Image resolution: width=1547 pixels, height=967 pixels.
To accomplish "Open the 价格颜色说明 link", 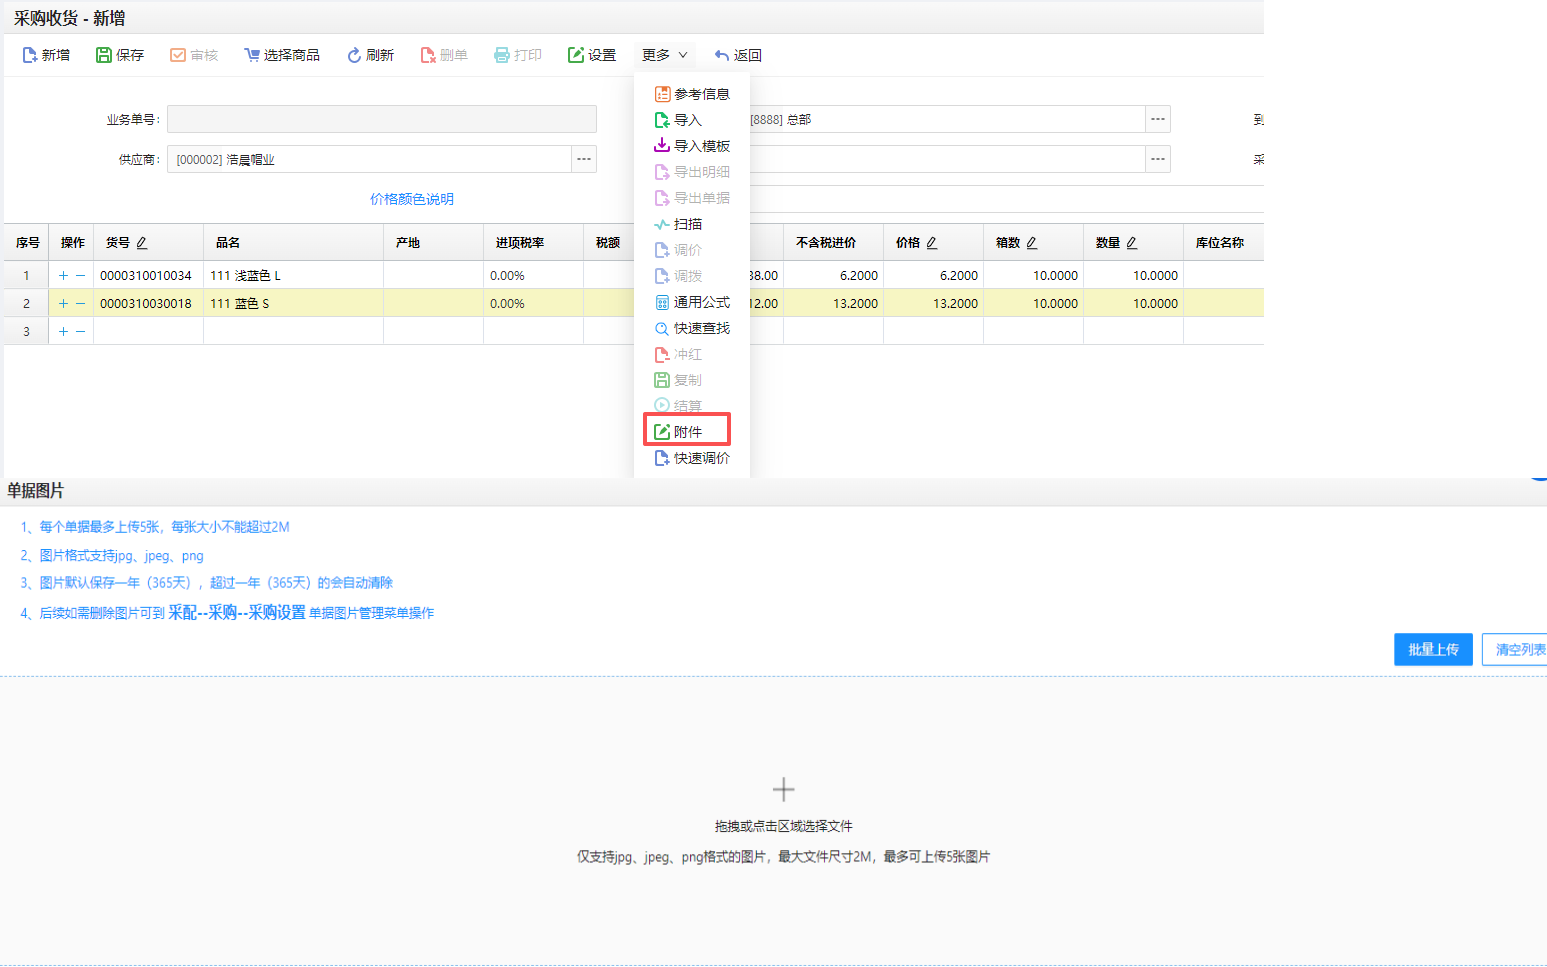I will click(x=412, y=199).
